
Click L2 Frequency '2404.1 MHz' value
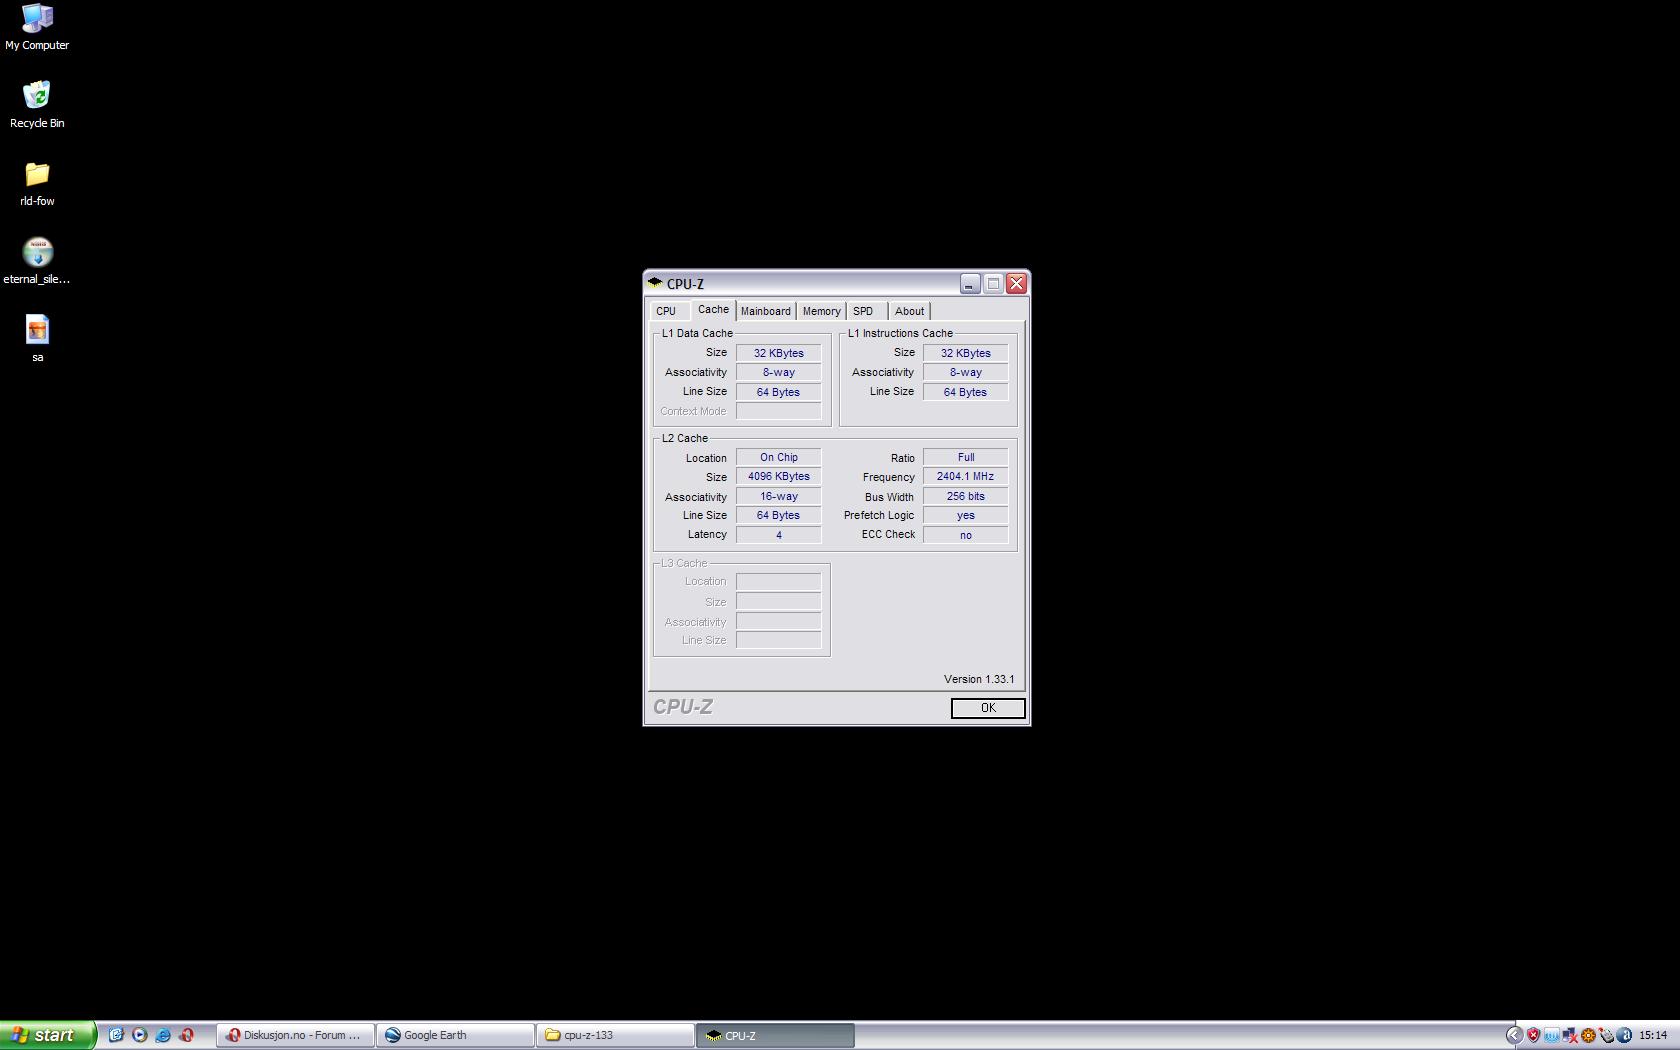point(965,476)
